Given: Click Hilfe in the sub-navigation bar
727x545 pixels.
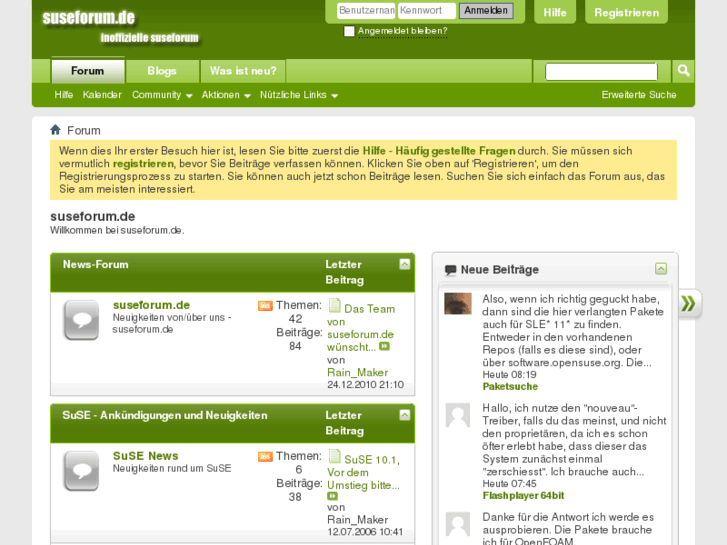Looking at the screenshot, I should (64, 95).
